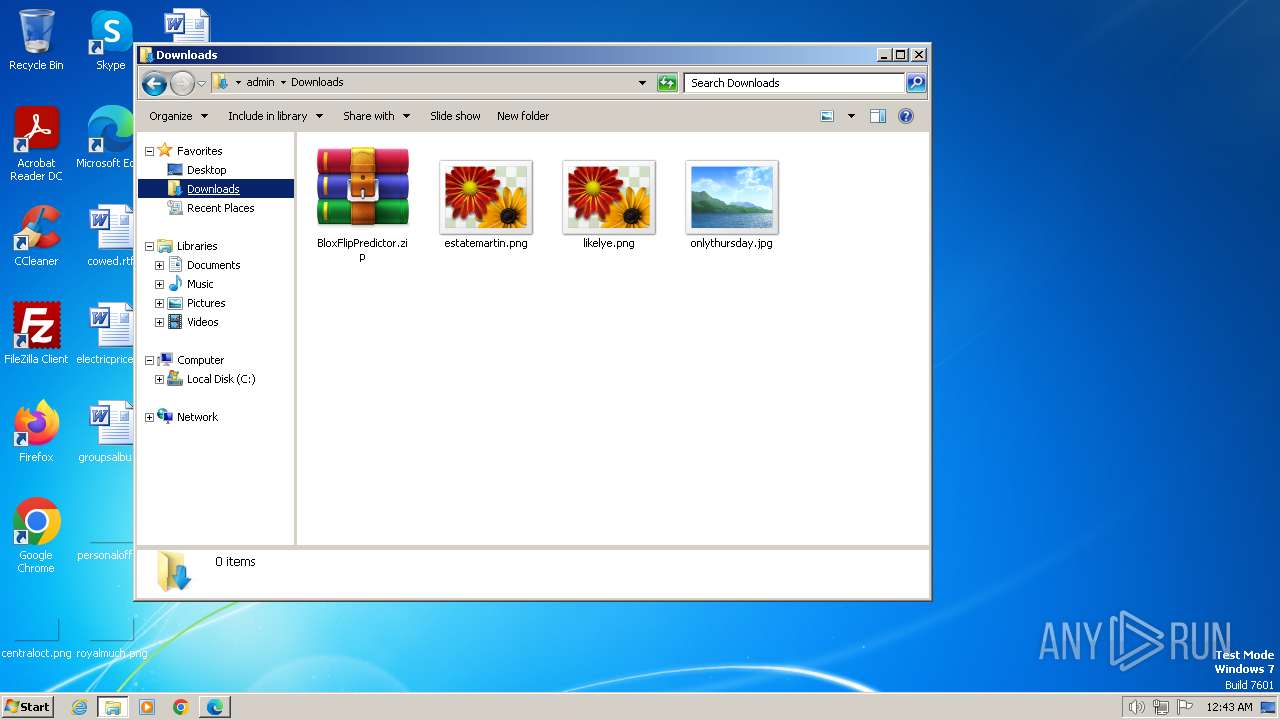
Task: Click the Change your view icon
Action: coord(827,116)
